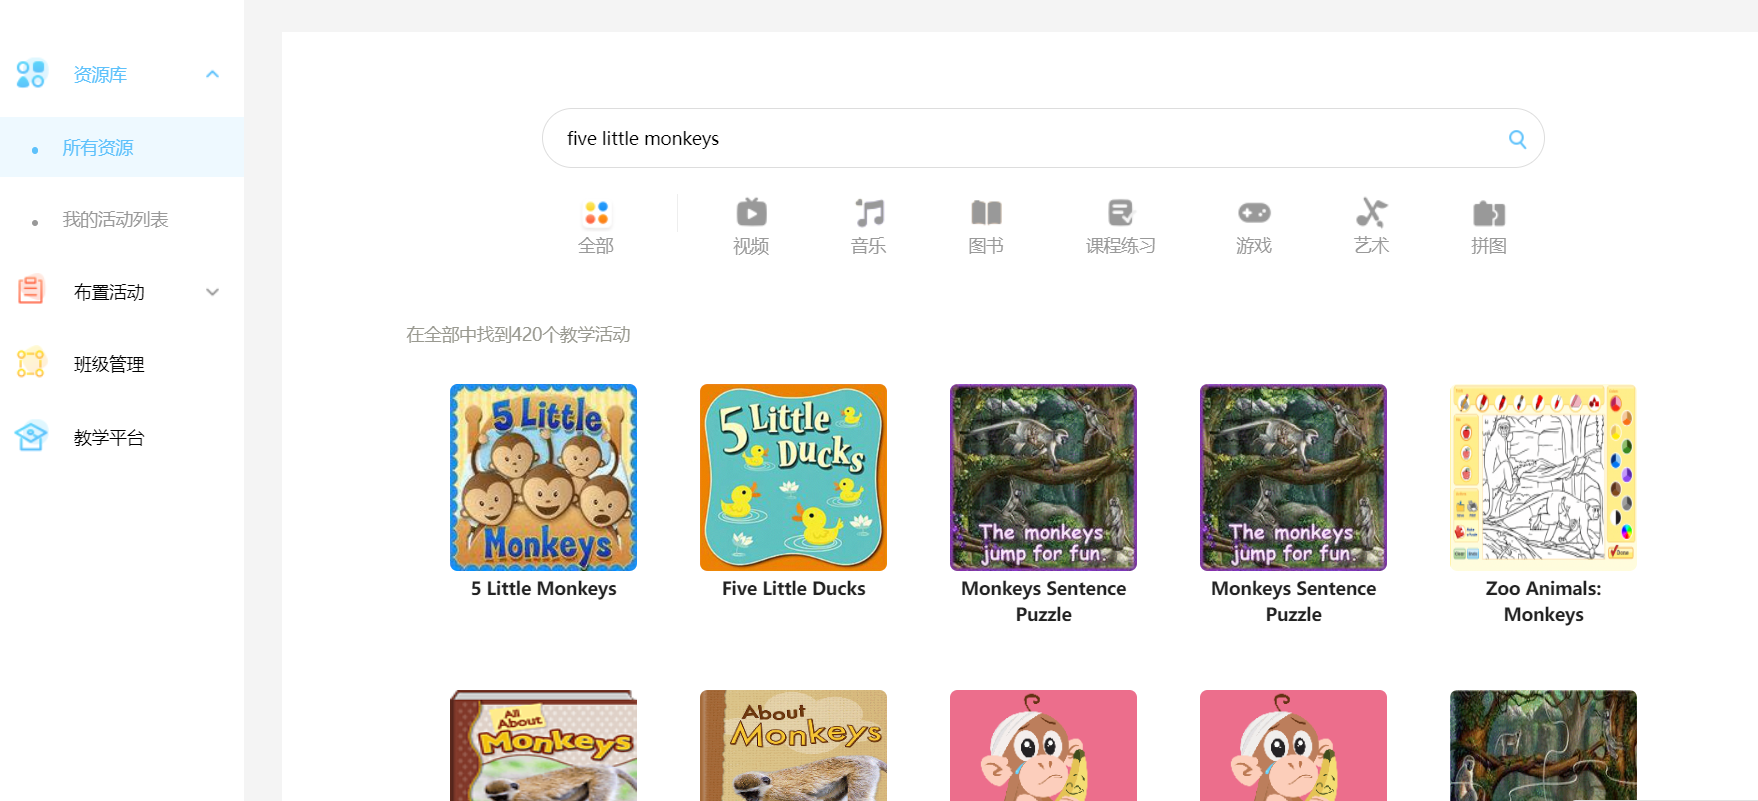Click the "Zoo Animals: Monkeys" title text
Image resolution: width=1758 pixels, height=801 pixels.
pos(1543,602)
